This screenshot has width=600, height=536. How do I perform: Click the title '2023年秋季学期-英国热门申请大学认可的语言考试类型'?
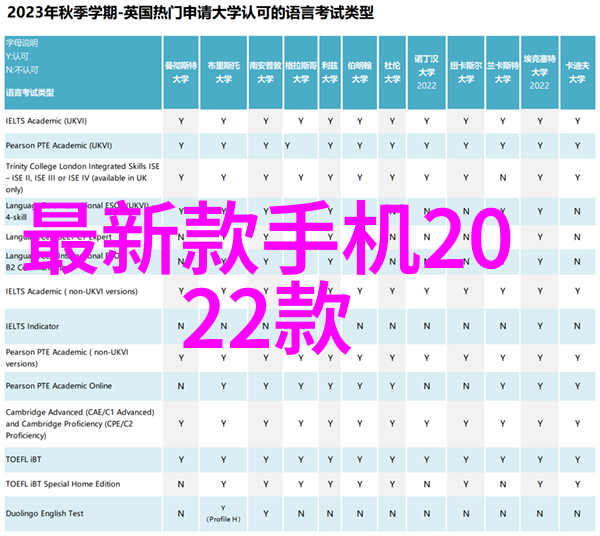pos(190,14)
